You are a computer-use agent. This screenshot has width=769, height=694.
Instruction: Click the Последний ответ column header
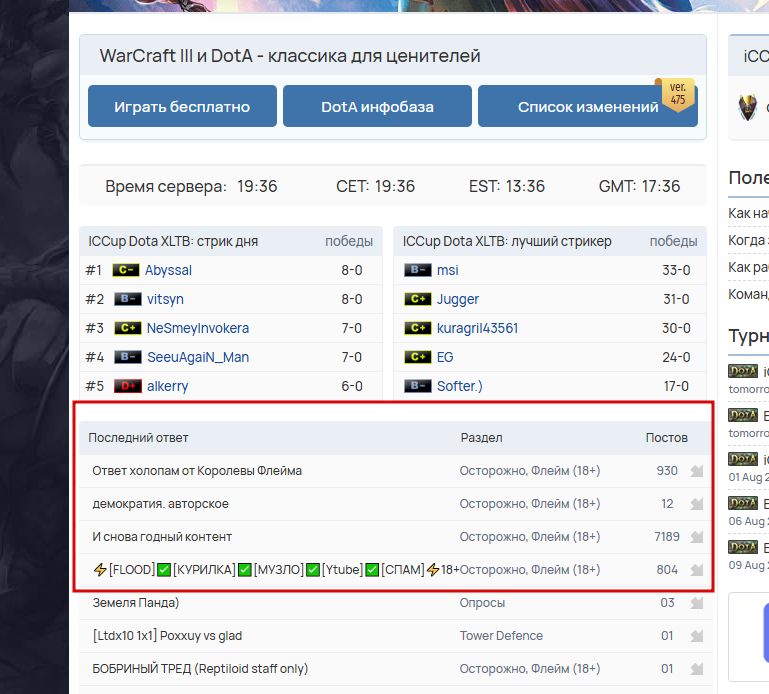pyautogui.click(x=138, y=437)
